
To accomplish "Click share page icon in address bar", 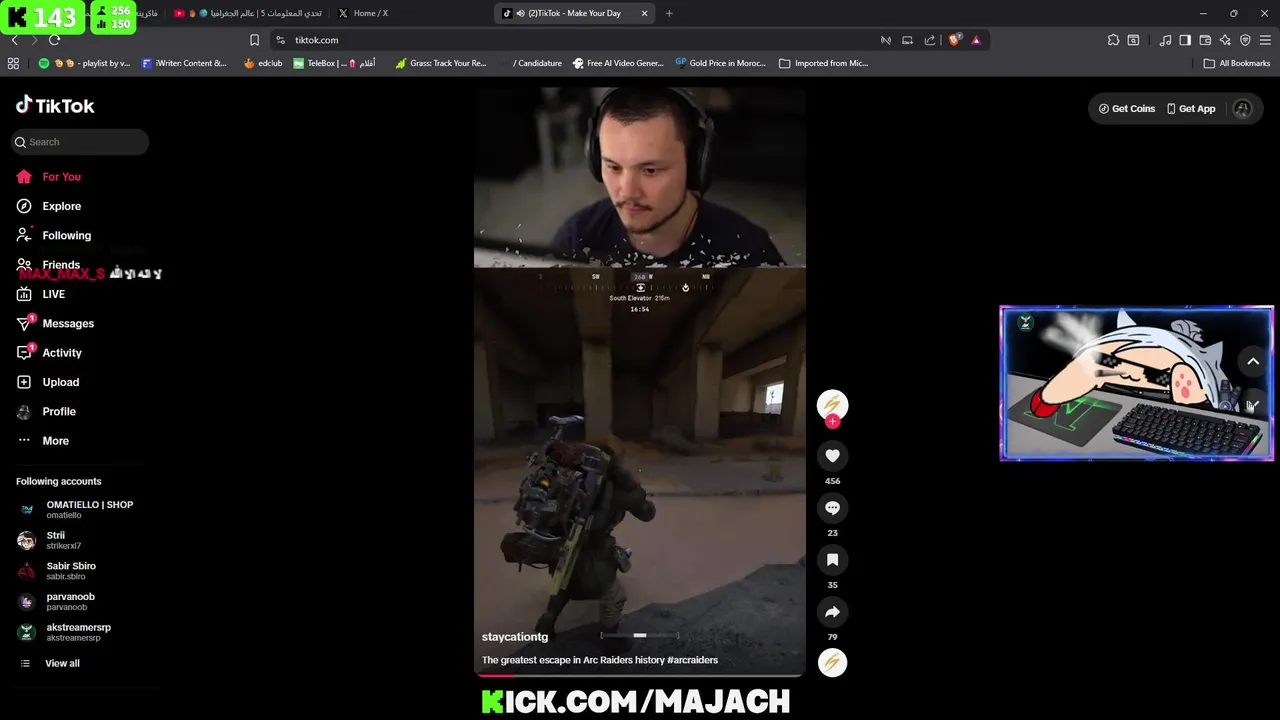I will click(930, 40).
